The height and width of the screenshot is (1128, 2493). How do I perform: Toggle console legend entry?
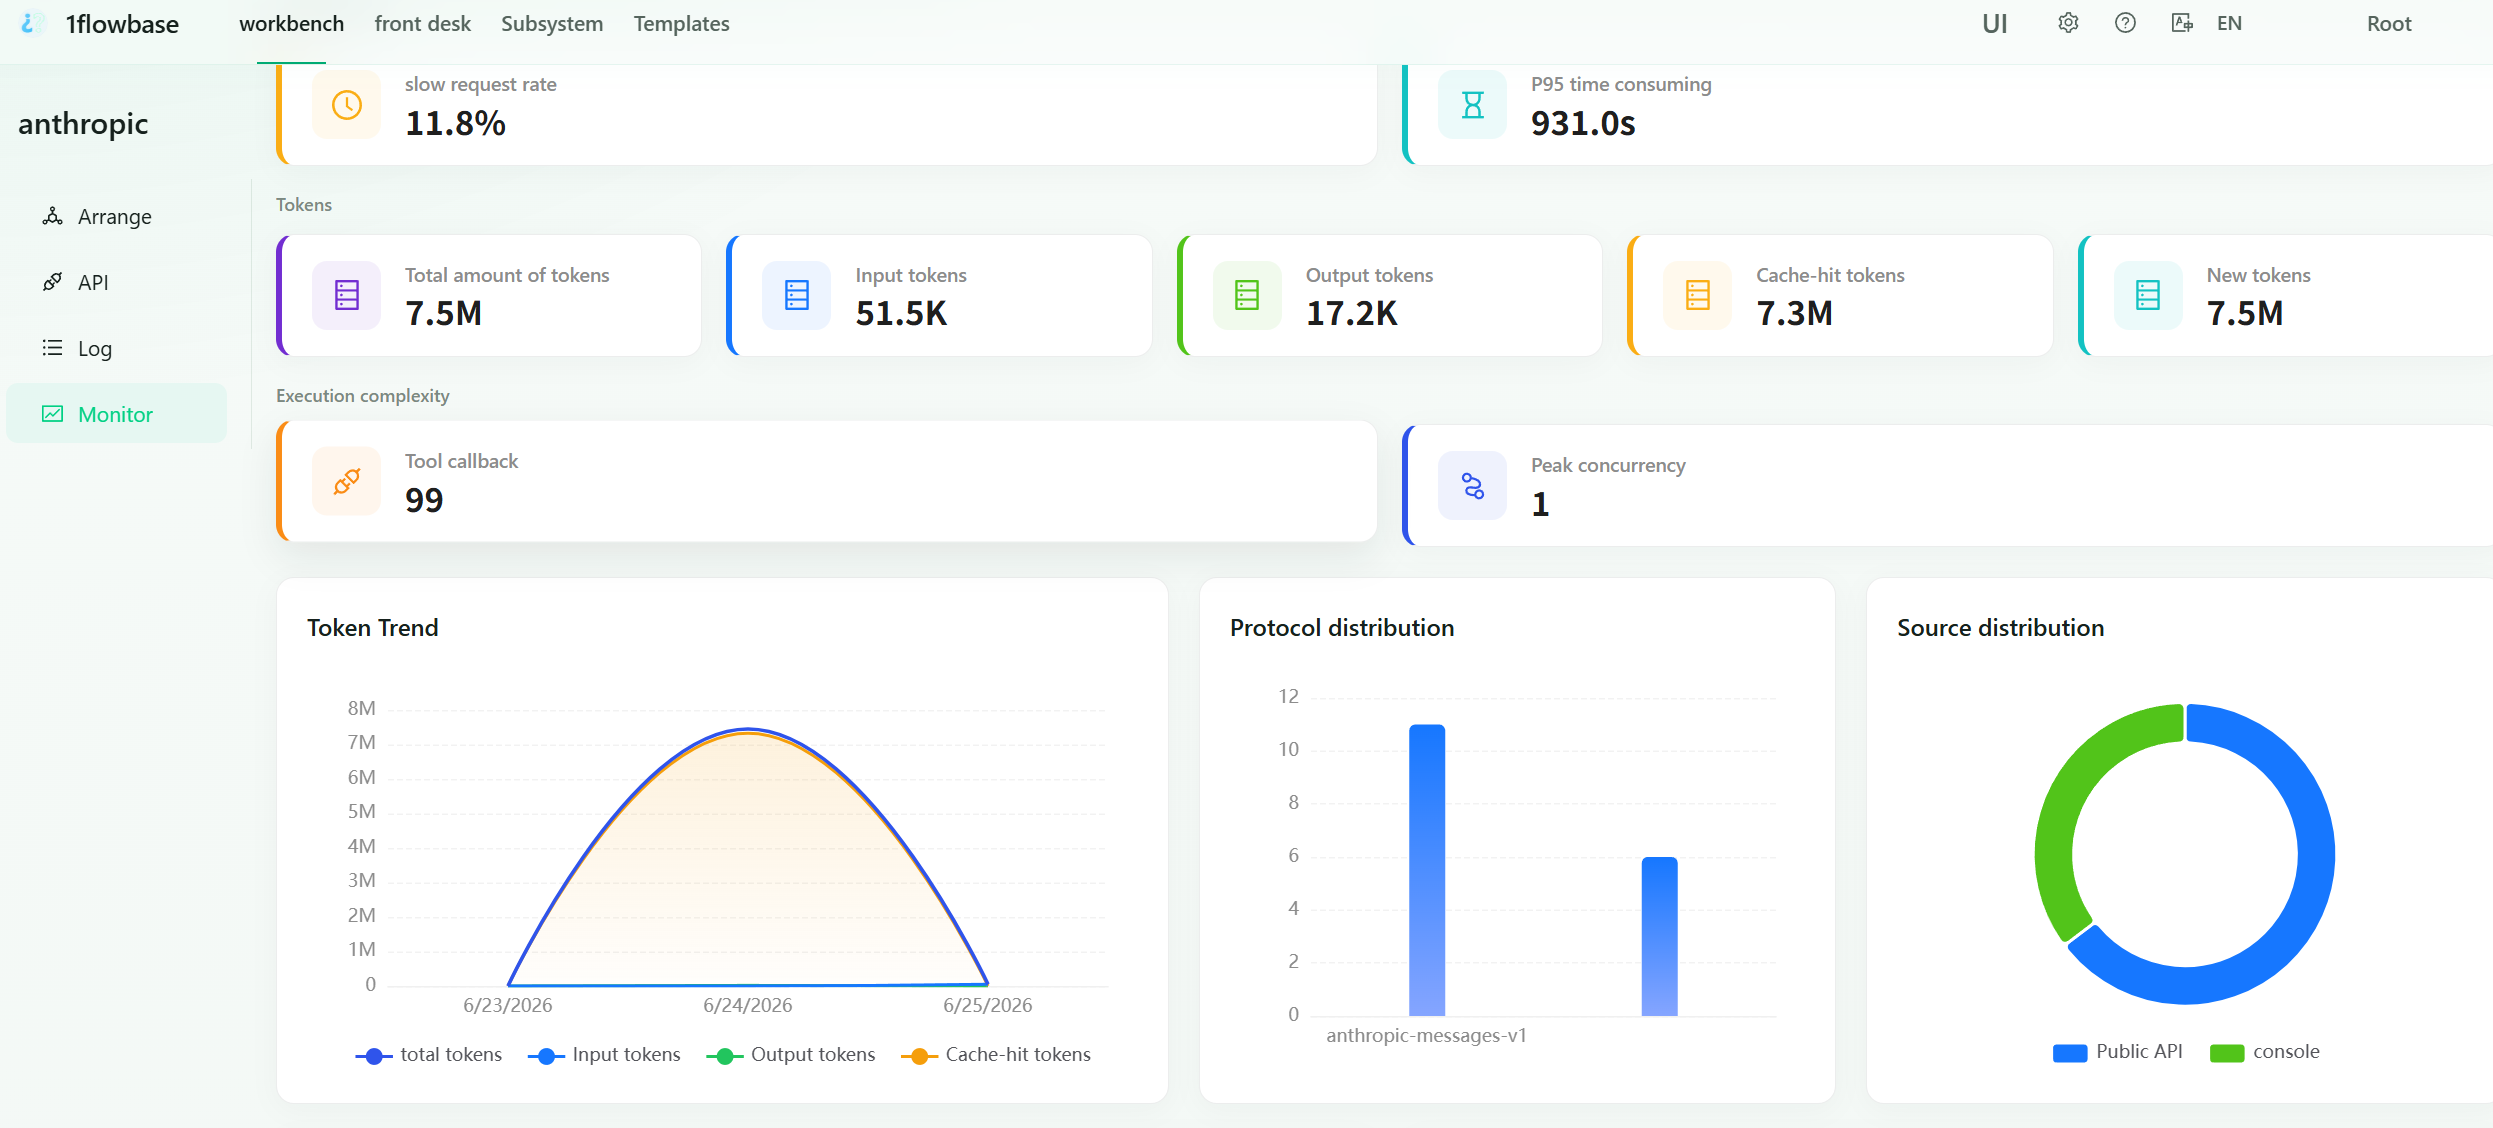pyautogui.click(x=2264, y=1052)
